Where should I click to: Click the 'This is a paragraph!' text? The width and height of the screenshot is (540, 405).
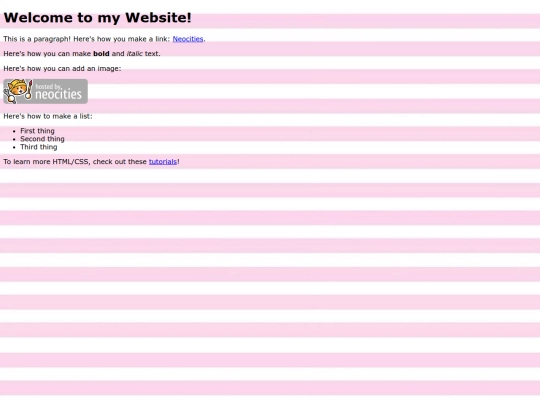[x=37, y=39]
